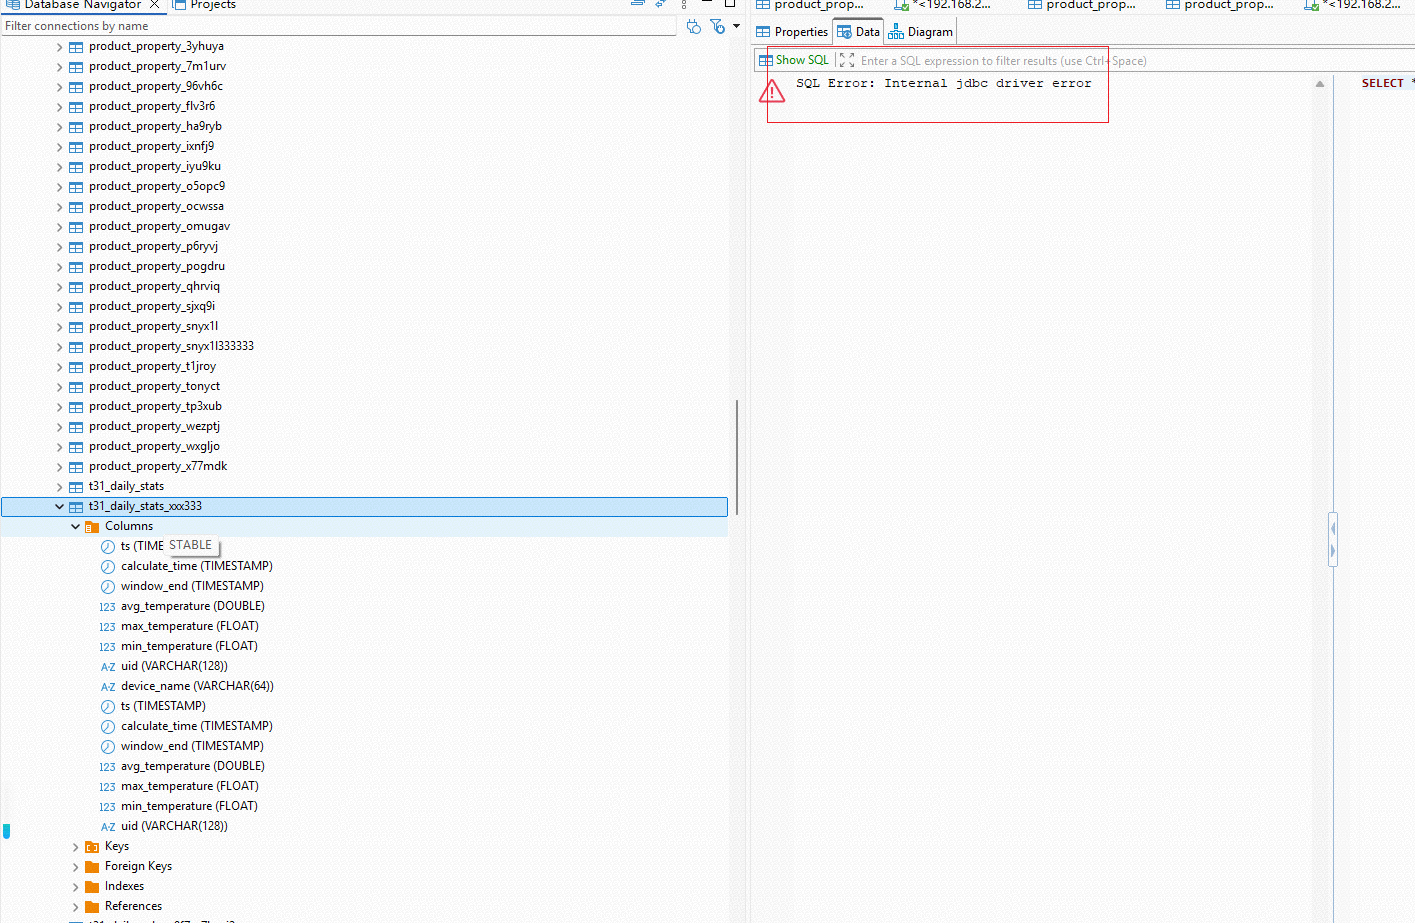Expand the Indexes folder
Image resolution: width=1415 pixels, height=923 pixels.
pos(75,887)
